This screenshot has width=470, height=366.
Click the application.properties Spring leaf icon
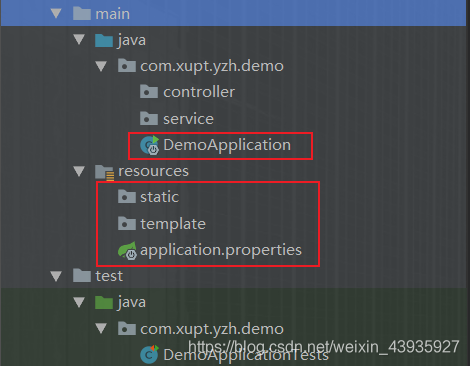(127, 250)
